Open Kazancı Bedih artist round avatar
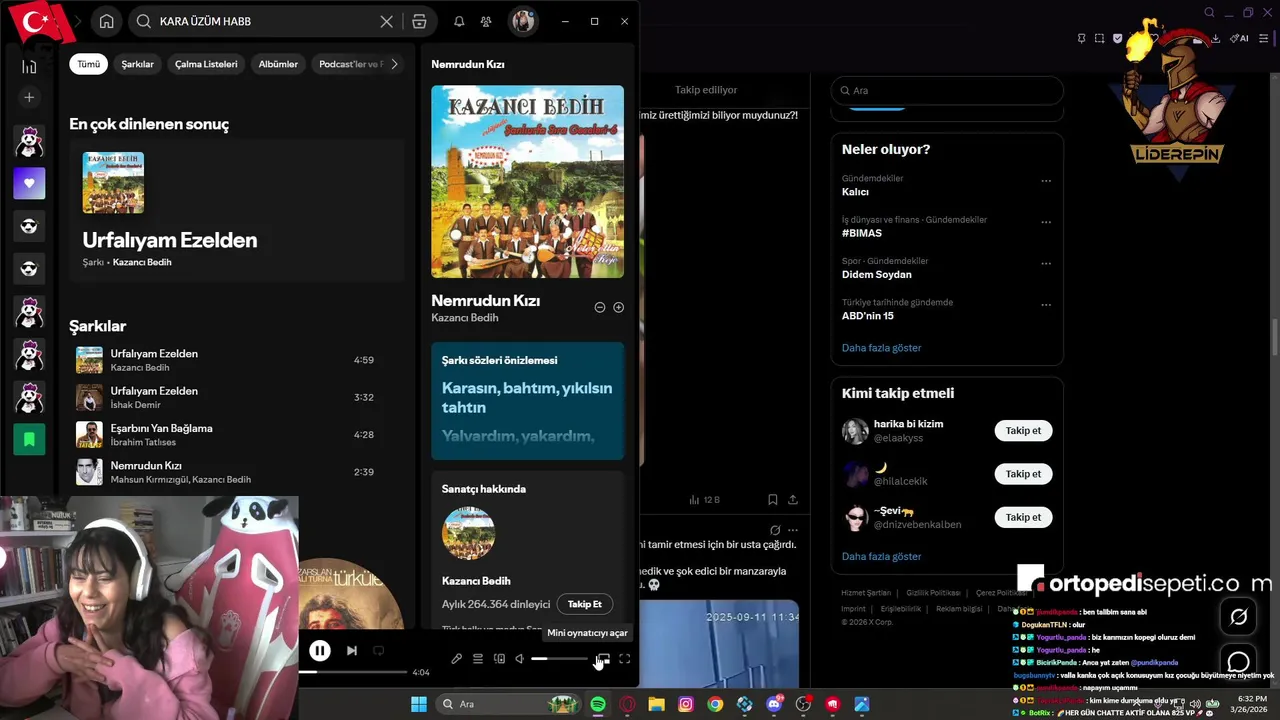This screenshot has width=1280, height=720. [468, 533]
